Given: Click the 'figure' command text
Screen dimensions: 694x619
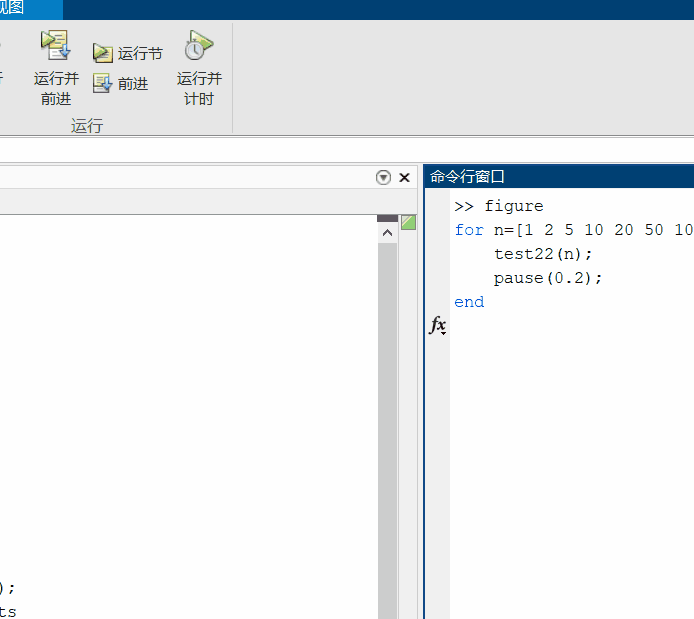Looking at the screenshot, I should coord(514,206).
